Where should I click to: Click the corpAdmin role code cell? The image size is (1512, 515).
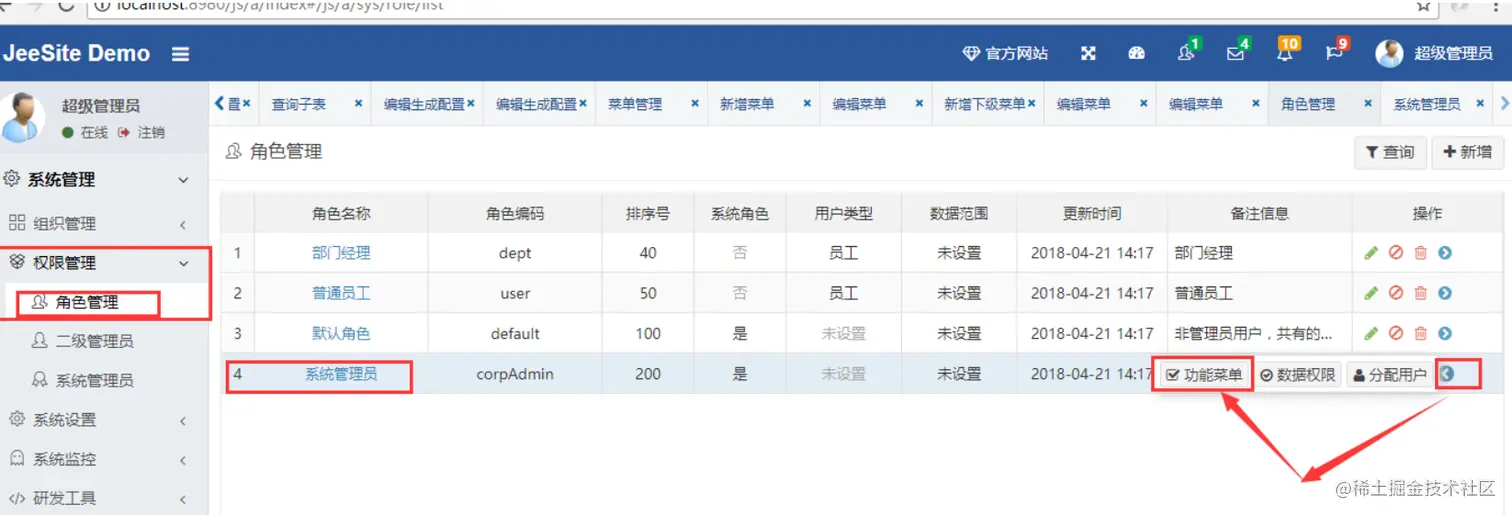point(515,374)
